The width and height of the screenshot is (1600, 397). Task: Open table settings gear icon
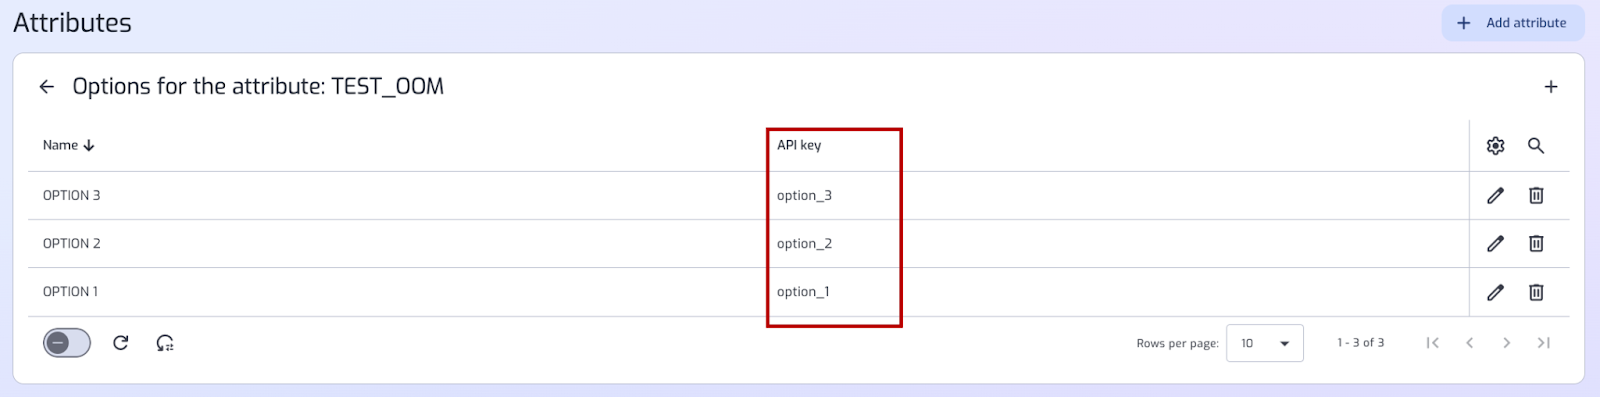point(1495,146)
